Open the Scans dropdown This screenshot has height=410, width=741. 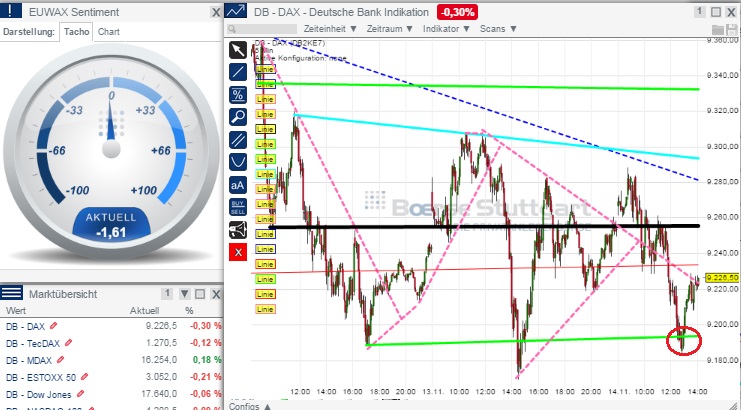[x=498, y=29]
